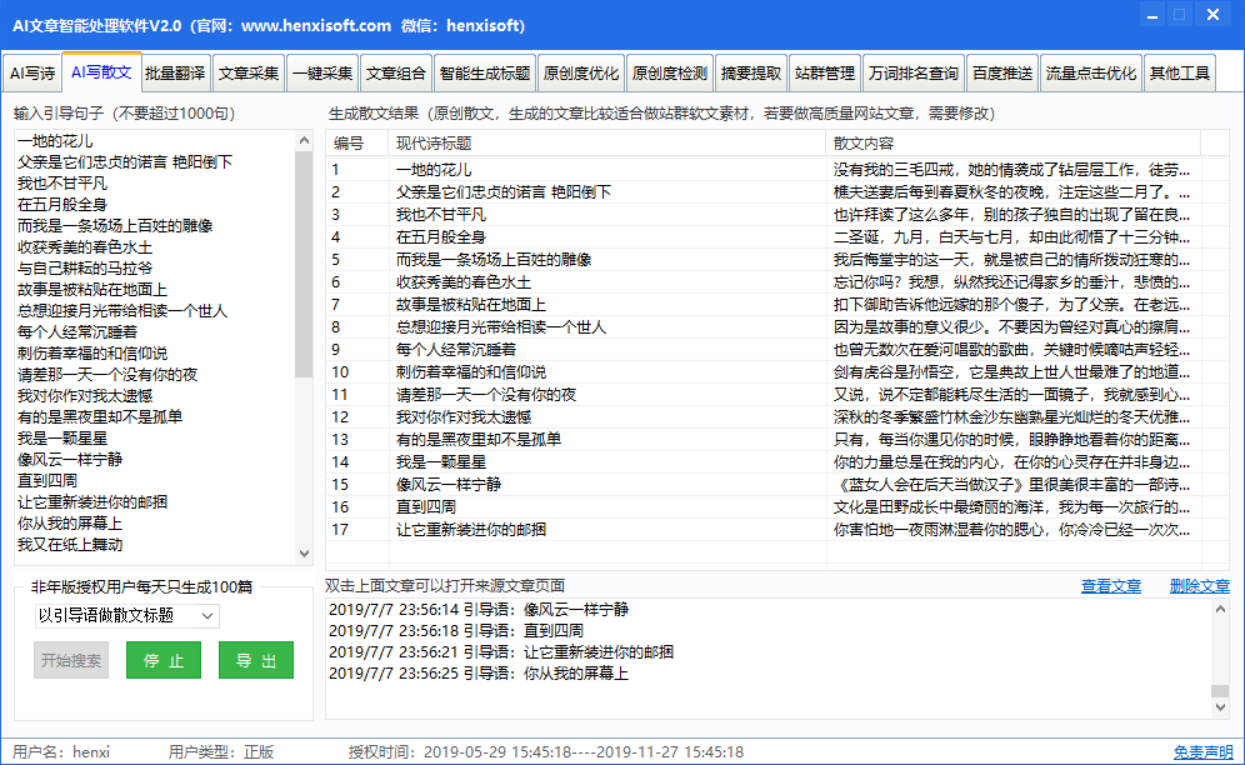Click the 编号 column header
The image size is (1245, 765).
(x=357, y=143)
